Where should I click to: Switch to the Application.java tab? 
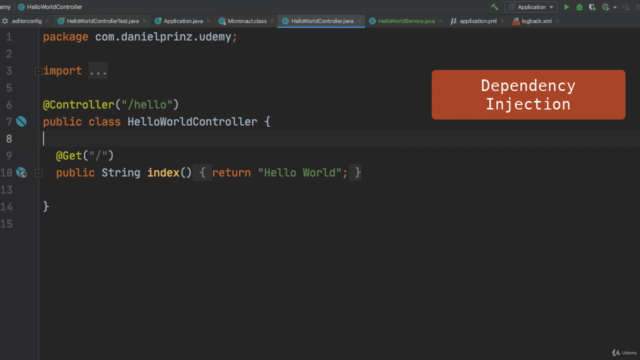(x=183, y=21)
